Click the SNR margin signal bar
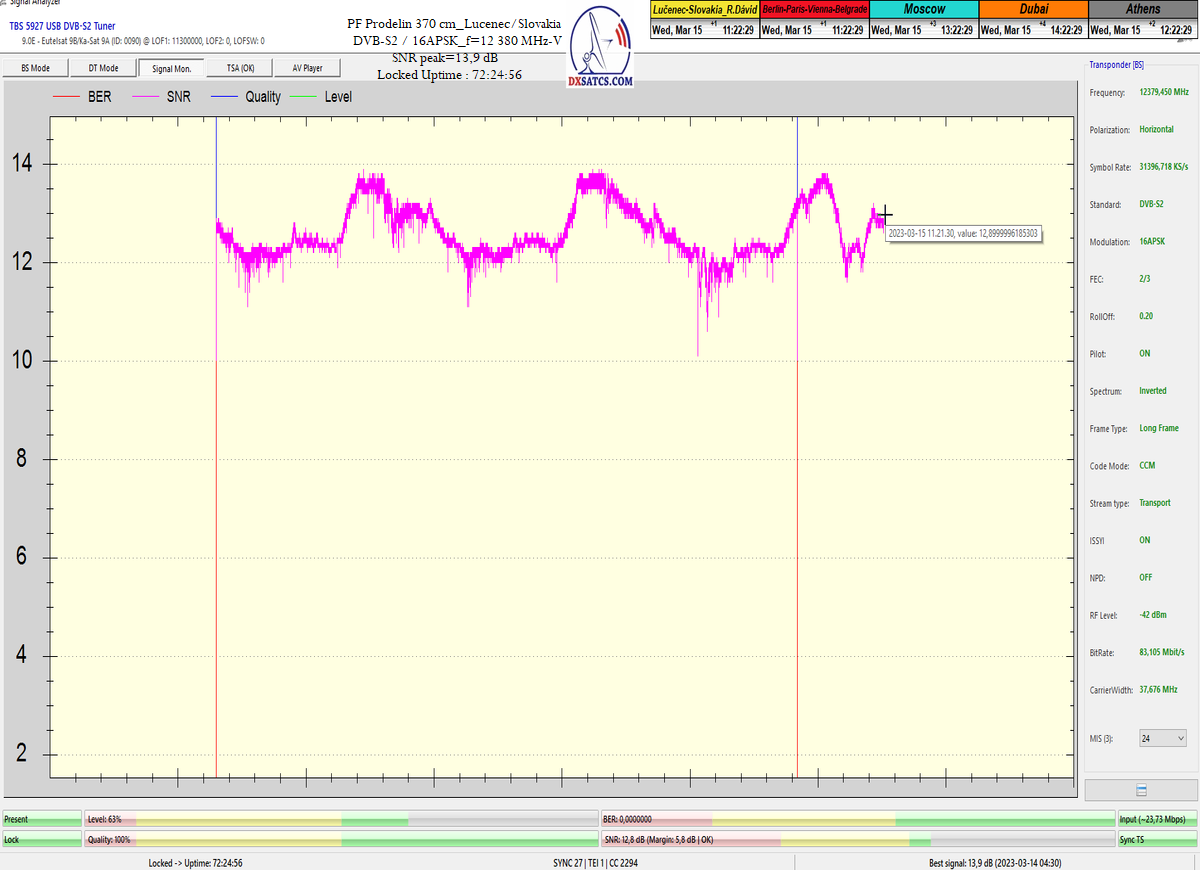This screenshot has height=870, width=1200. coord(857,839)
